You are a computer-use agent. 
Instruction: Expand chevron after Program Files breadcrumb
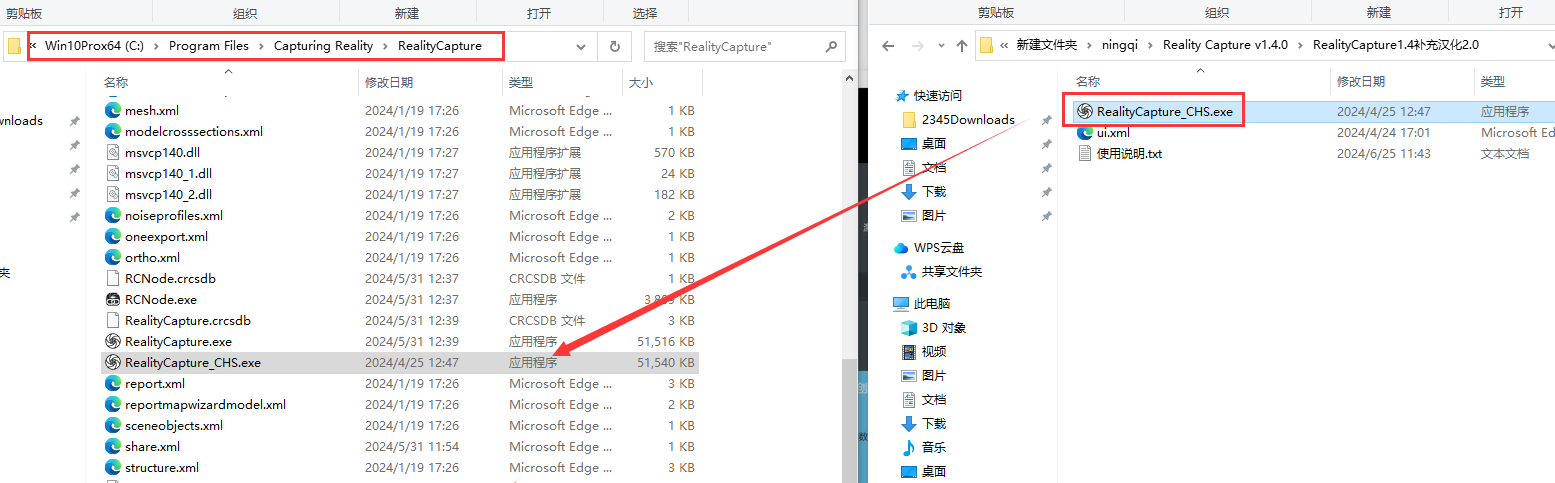point(261,46)
